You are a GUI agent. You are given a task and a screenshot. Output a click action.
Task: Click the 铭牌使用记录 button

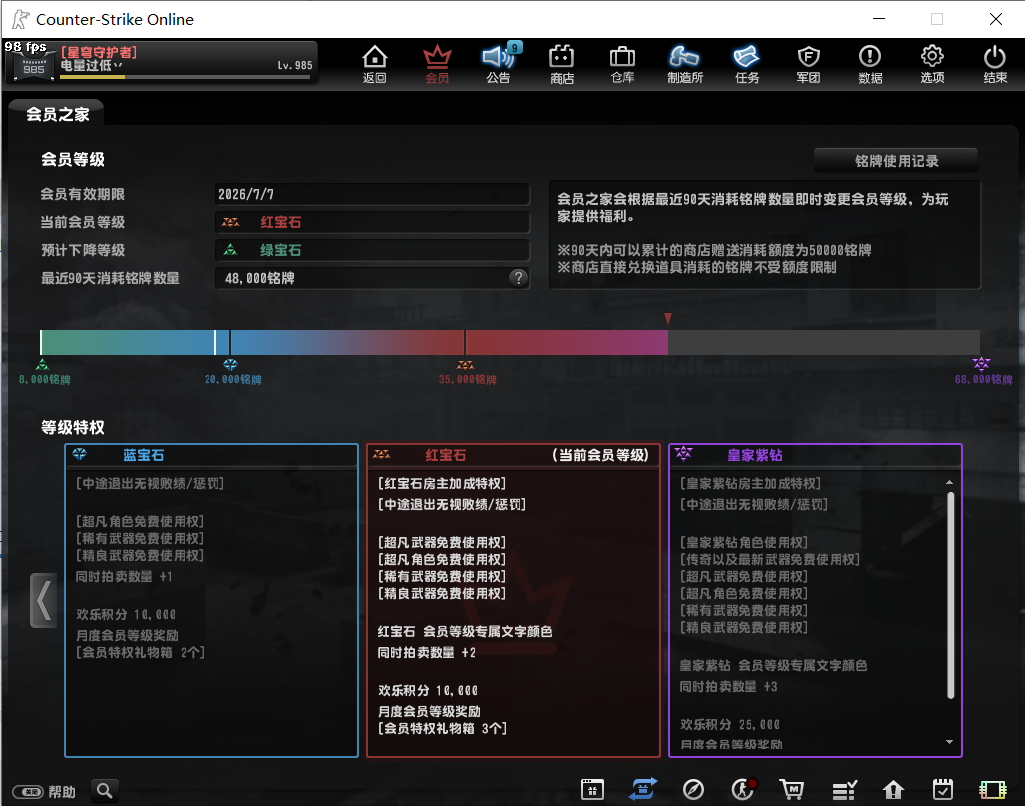point(895,161)
